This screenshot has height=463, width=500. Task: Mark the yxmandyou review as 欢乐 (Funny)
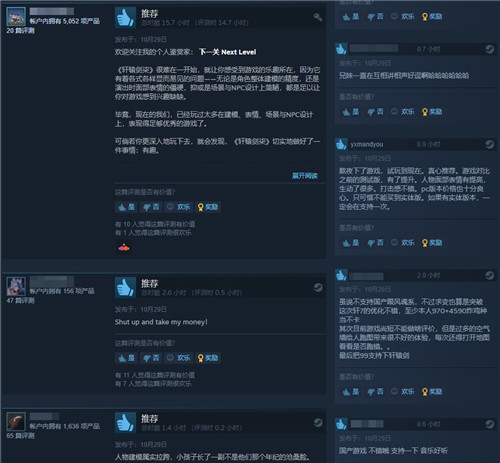(x=402, y=243)
